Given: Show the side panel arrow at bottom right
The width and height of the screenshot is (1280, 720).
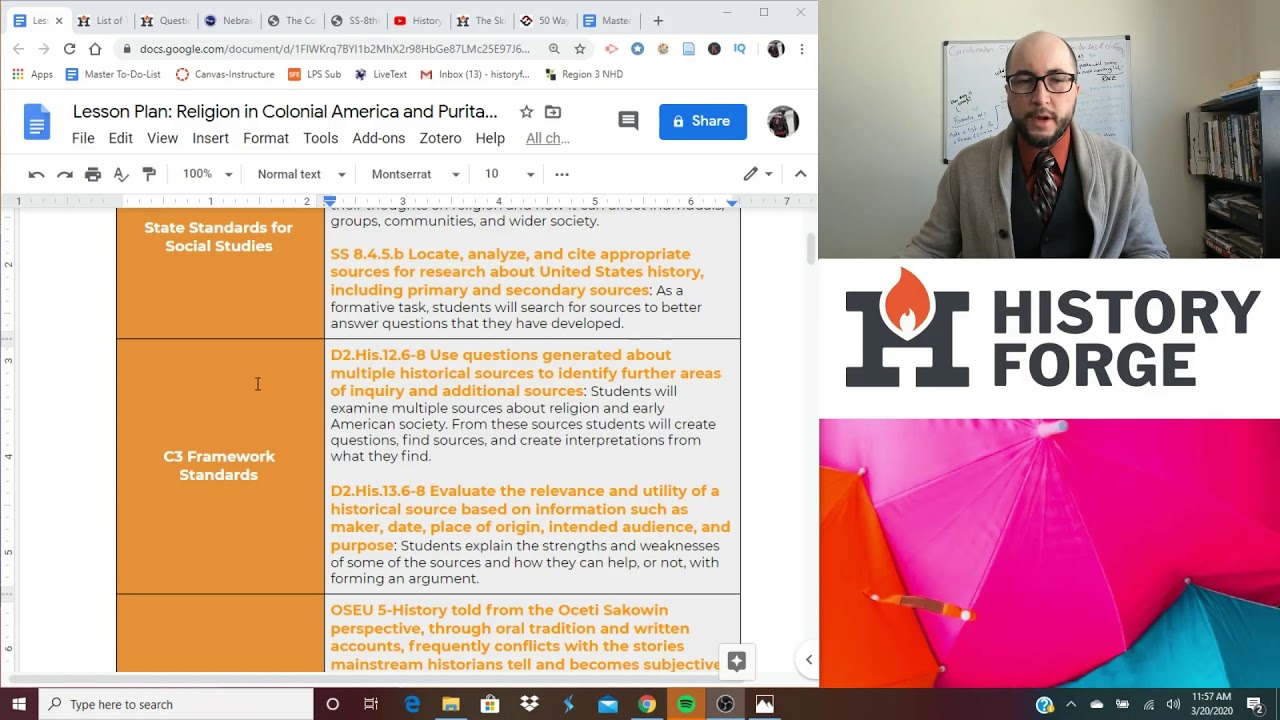Looking at the screenshot, I should tap(808, 659).
